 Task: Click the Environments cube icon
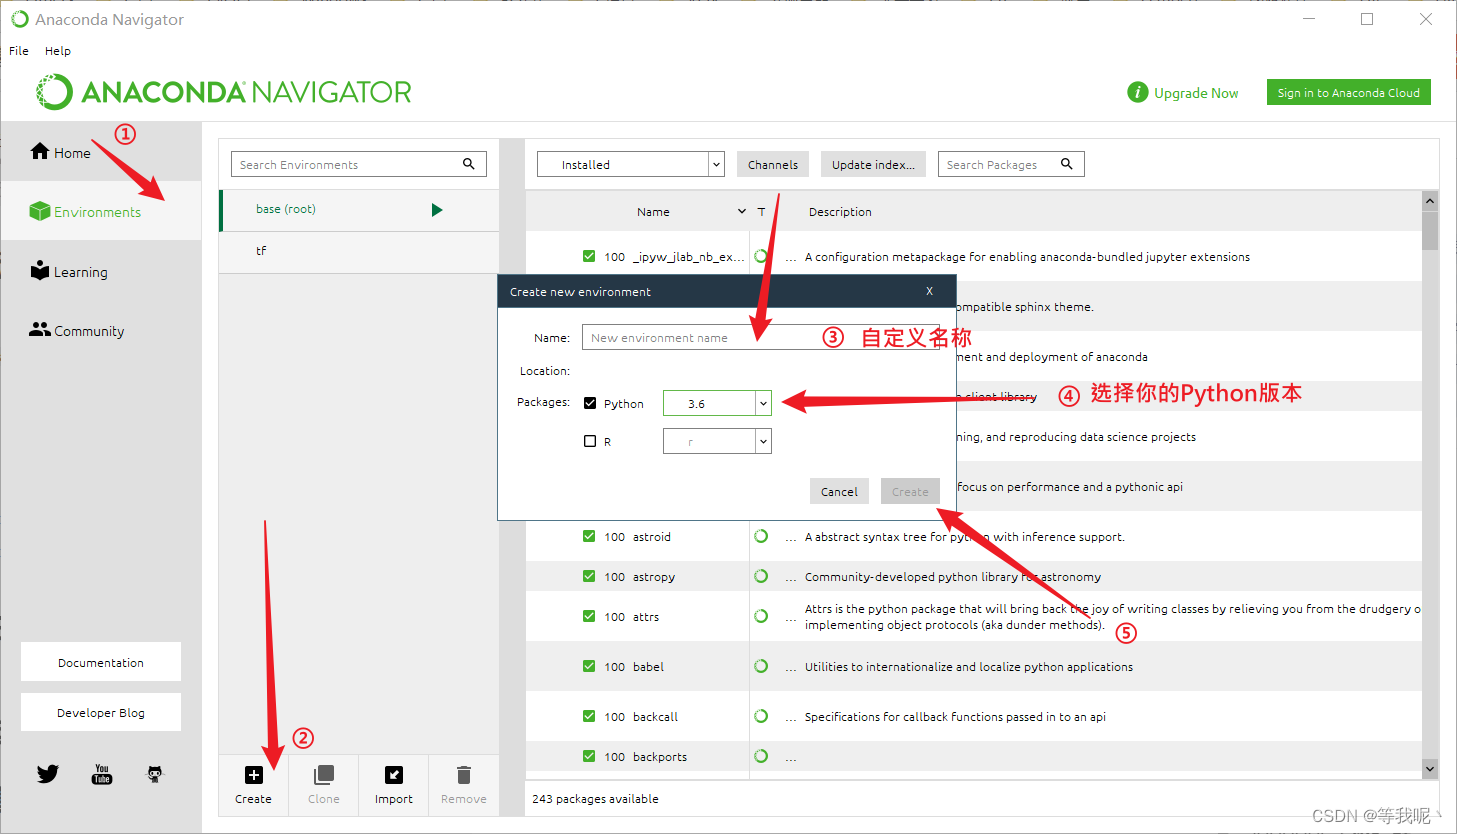[40, 211]
